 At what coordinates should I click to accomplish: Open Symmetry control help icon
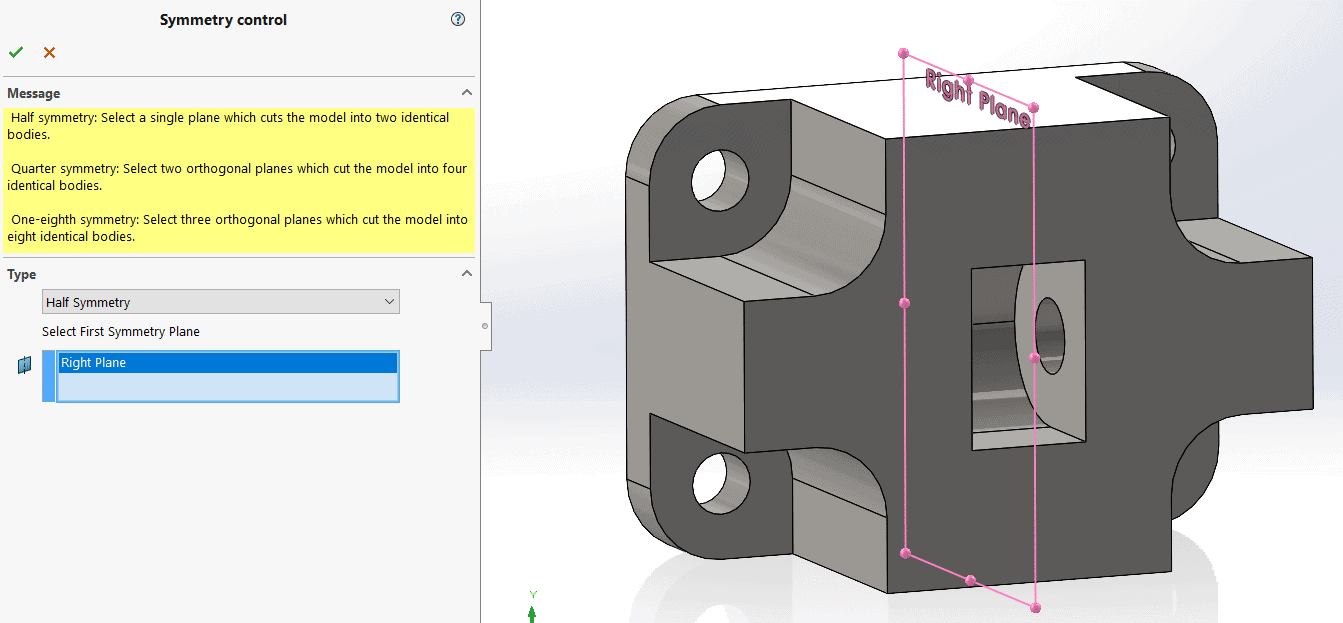pyautogui.click(x=458, y=19)
